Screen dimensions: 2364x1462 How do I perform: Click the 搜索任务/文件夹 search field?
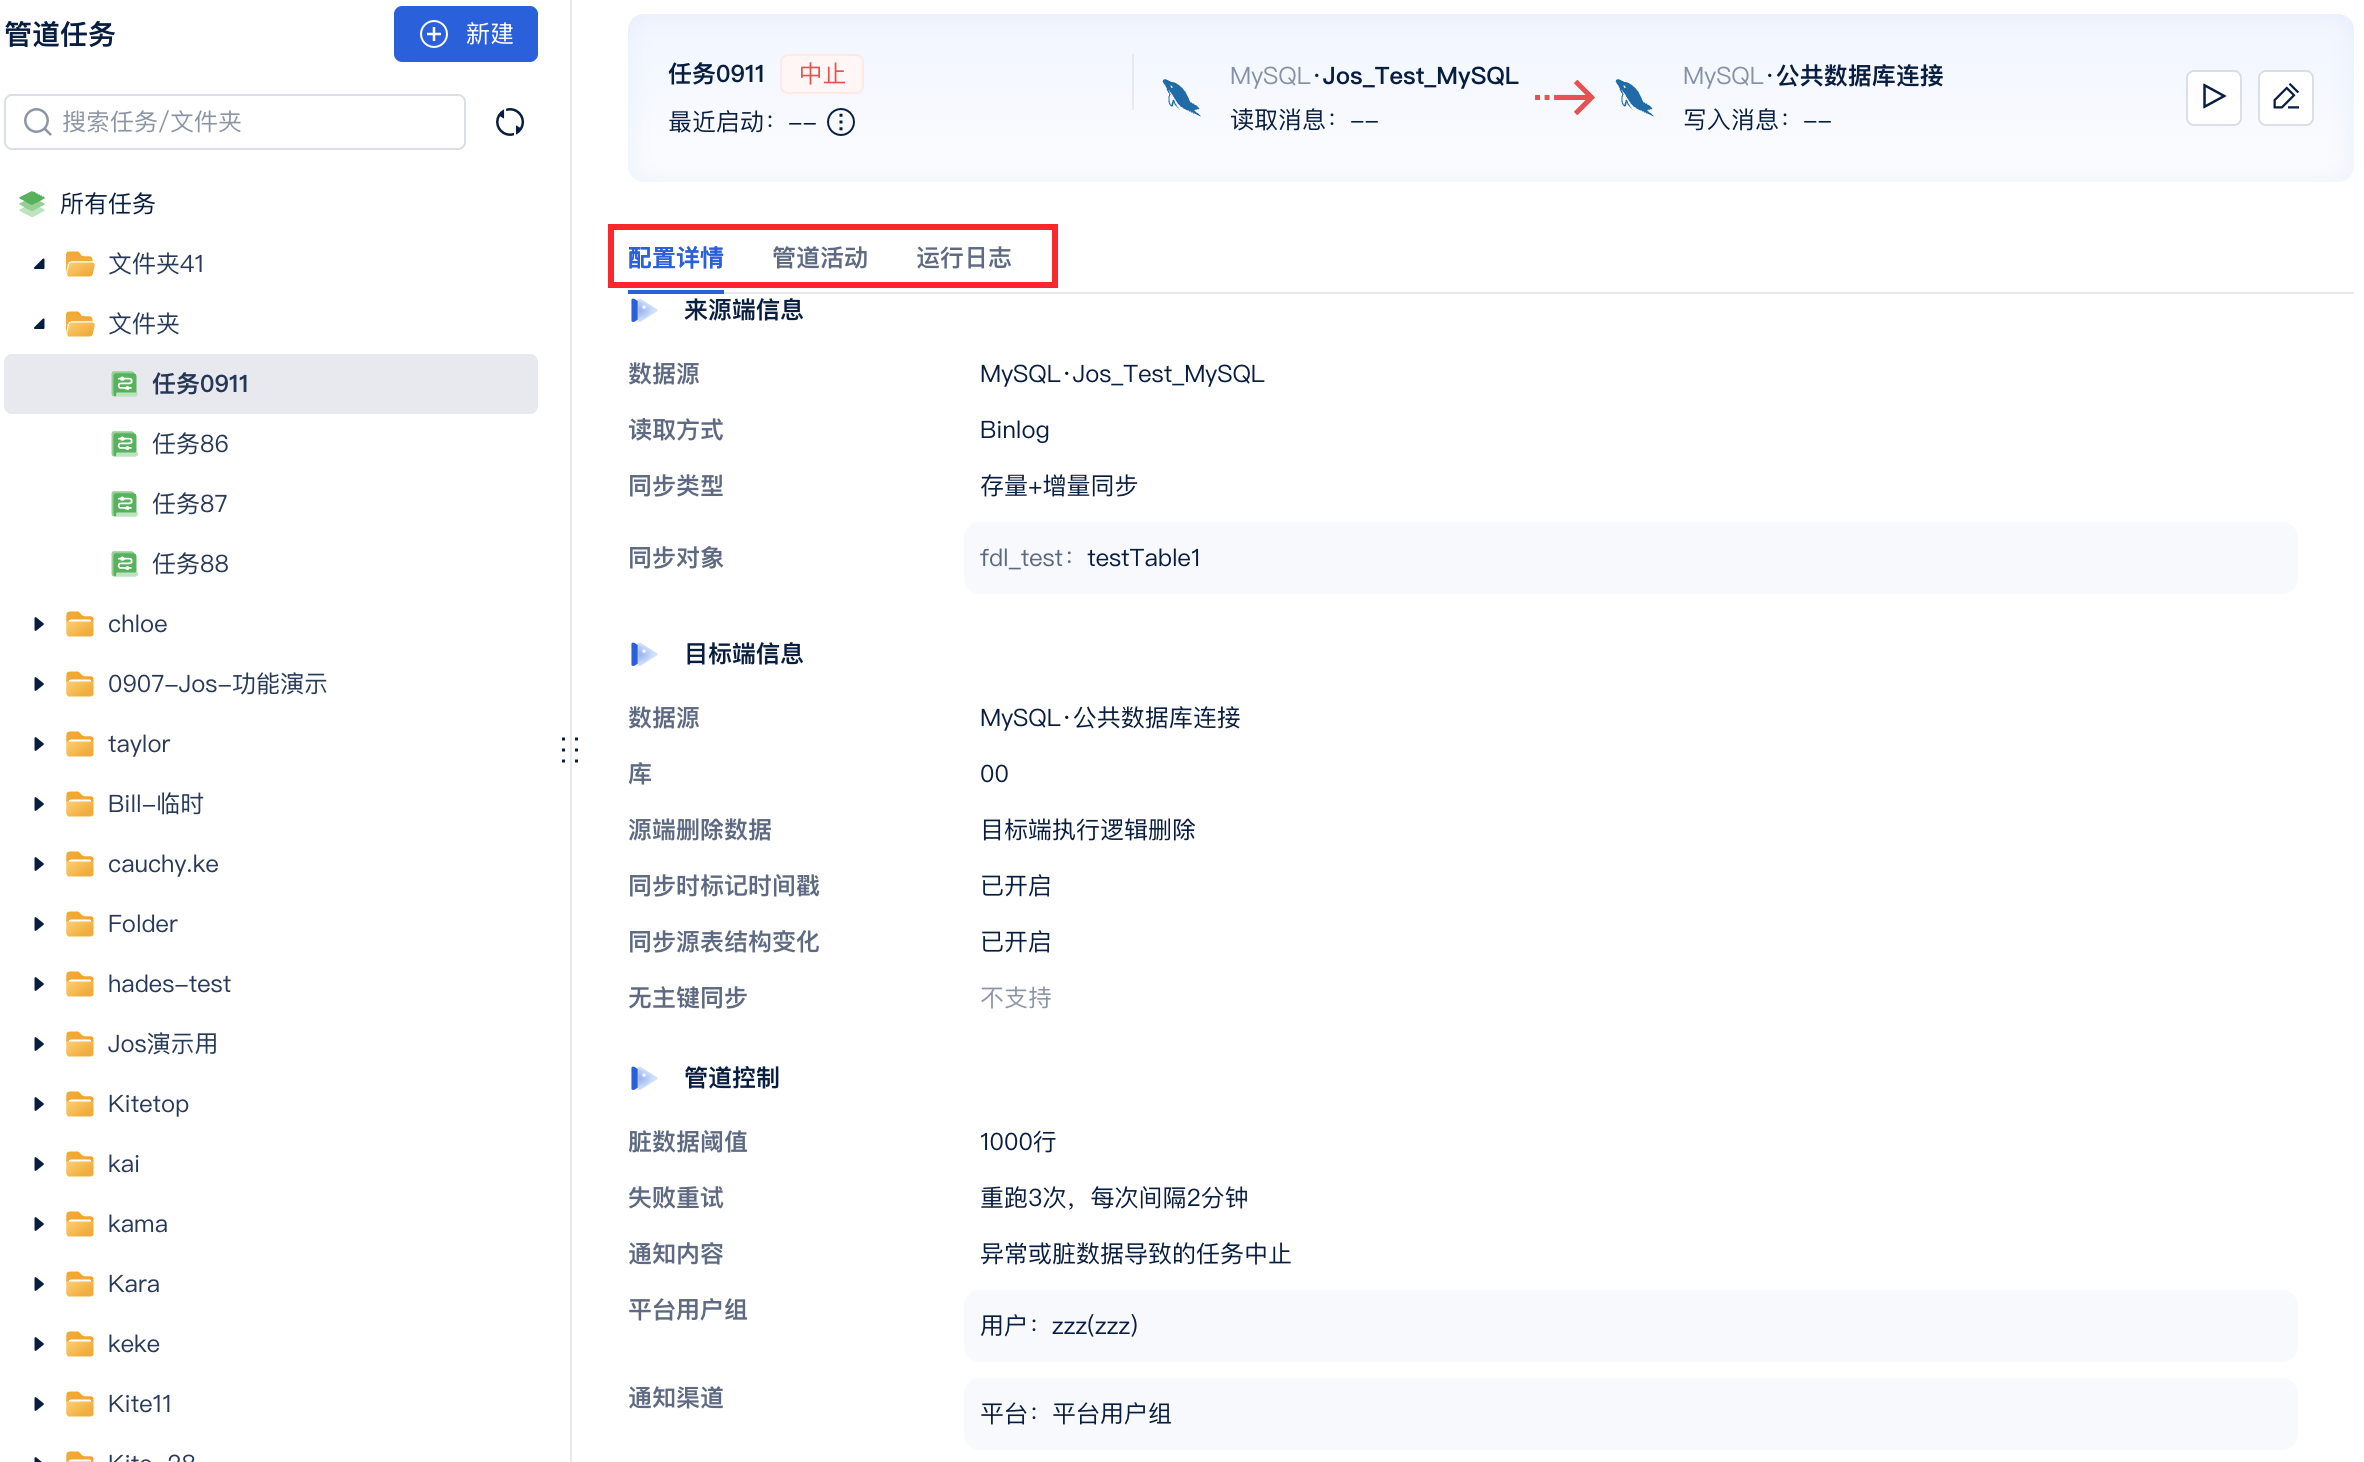click(235, 122)
